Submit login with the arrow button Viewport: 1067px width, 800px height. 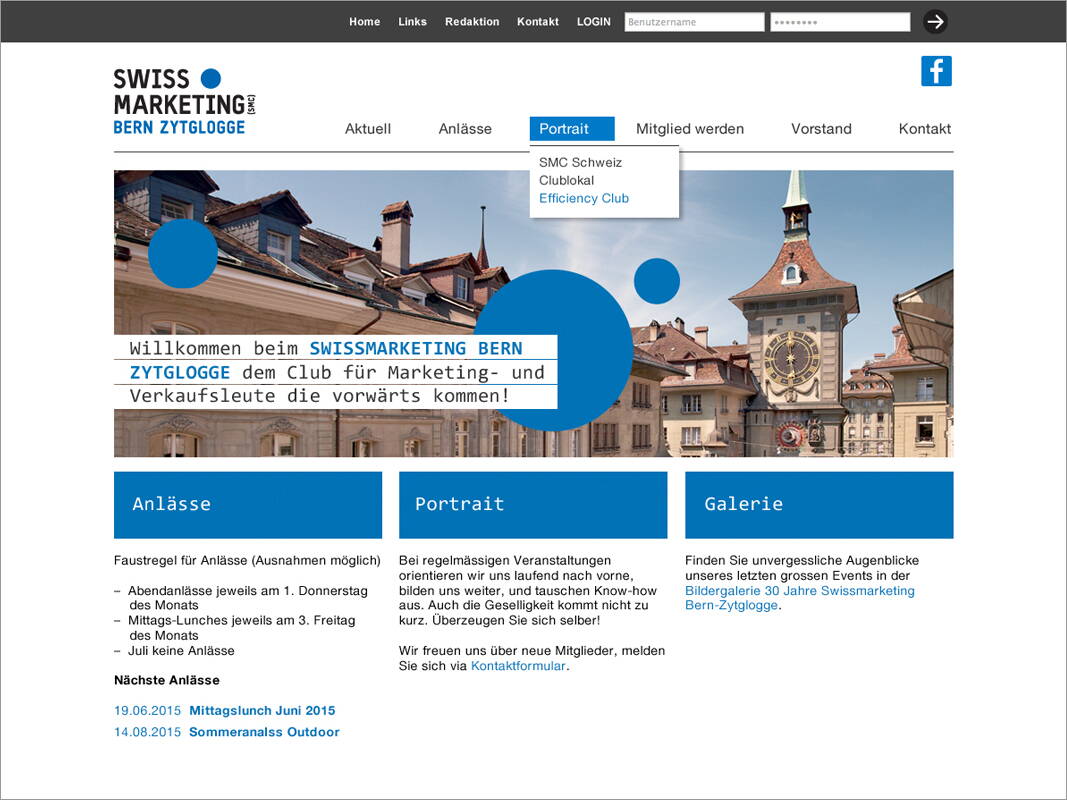(x=935, y=22)
